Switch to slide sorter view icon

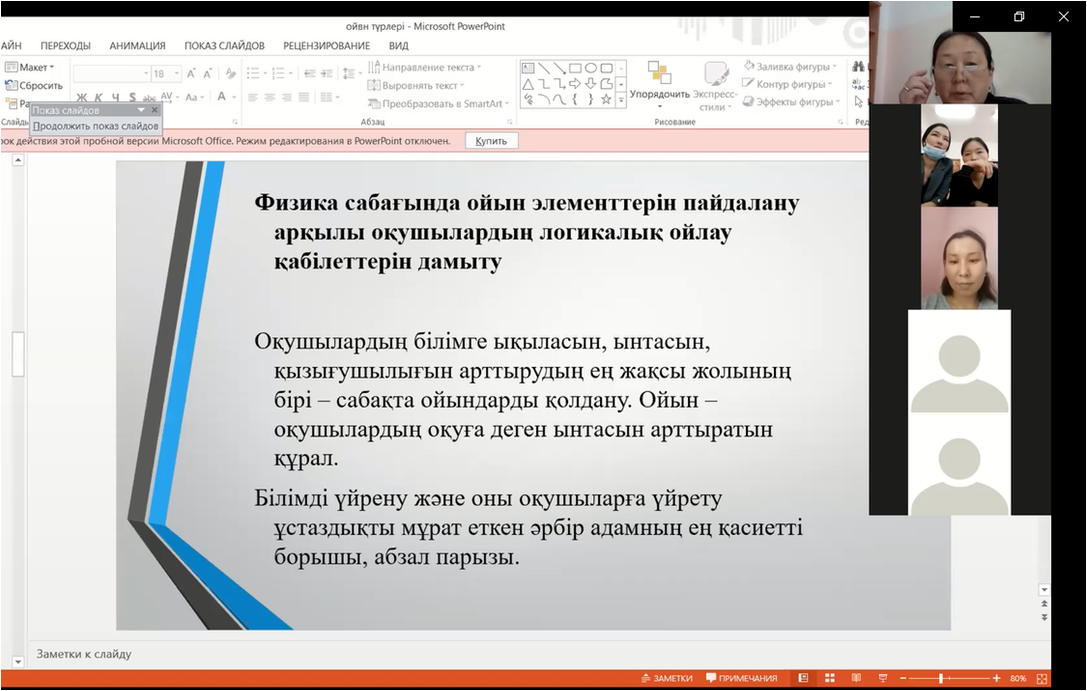point(829,678)
